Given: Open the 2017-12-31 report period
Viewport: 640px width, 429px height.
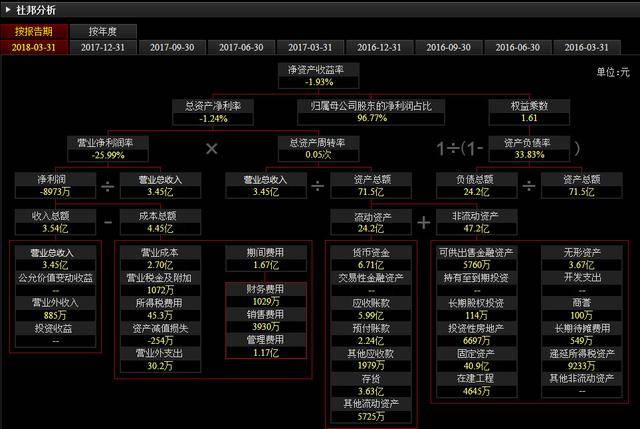Looking at the screenshot, I should click(104, 47).
